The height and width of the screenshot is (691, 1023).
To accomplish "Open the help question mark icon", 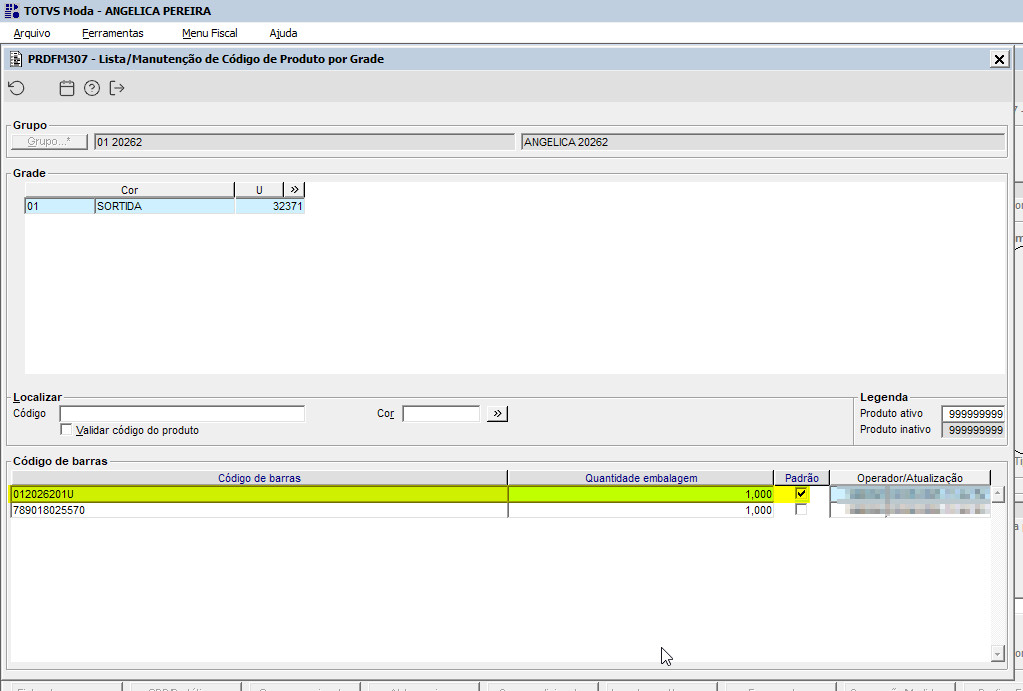I will click(x=92, y=88).
